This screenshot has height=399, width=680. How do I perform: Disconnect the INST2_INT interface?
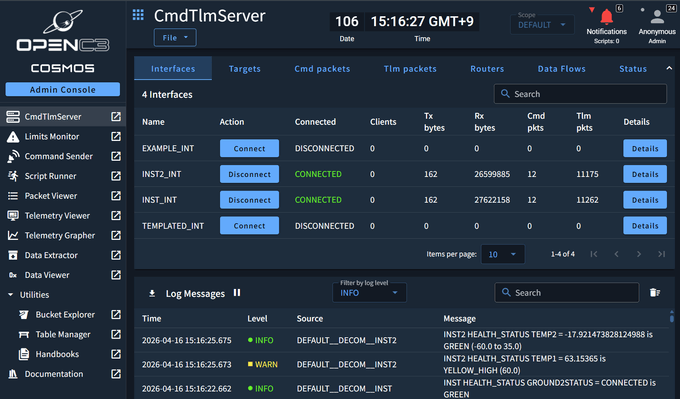[249, 174]
